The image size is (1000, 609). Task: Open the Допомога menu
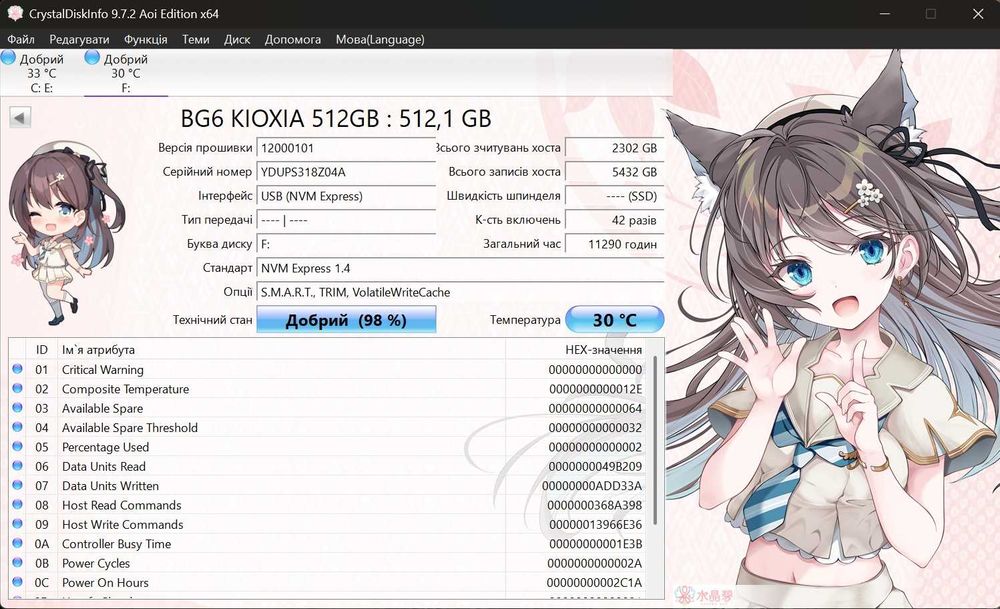pyautogui.click(x=293, y=40)
